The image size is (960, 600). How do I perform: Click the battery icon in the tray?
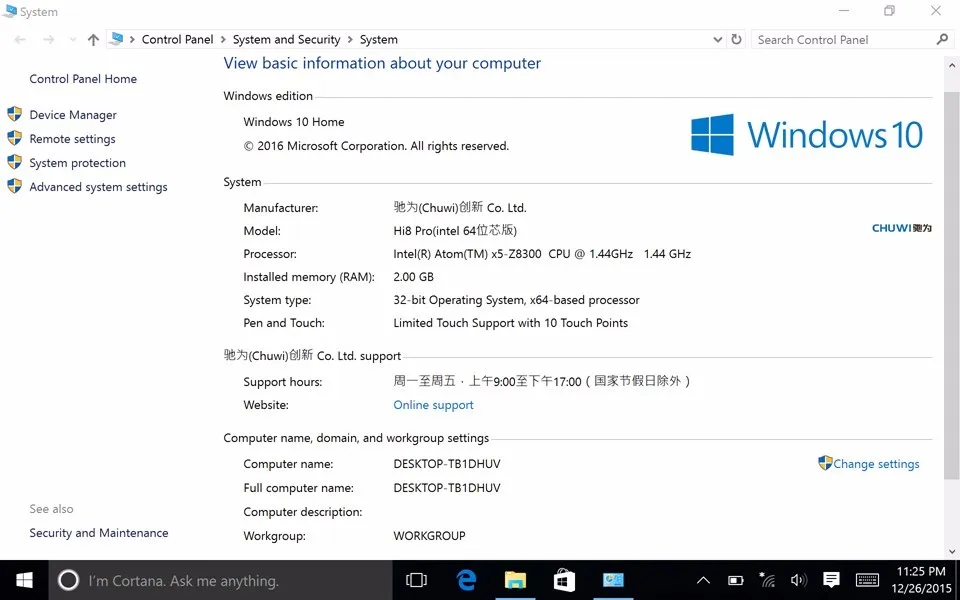(735, 580)
